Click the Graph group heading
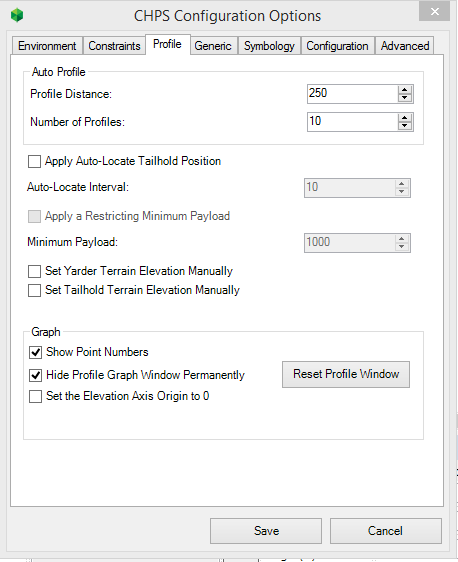The image size is (458, 562). [x=46, y=332]
